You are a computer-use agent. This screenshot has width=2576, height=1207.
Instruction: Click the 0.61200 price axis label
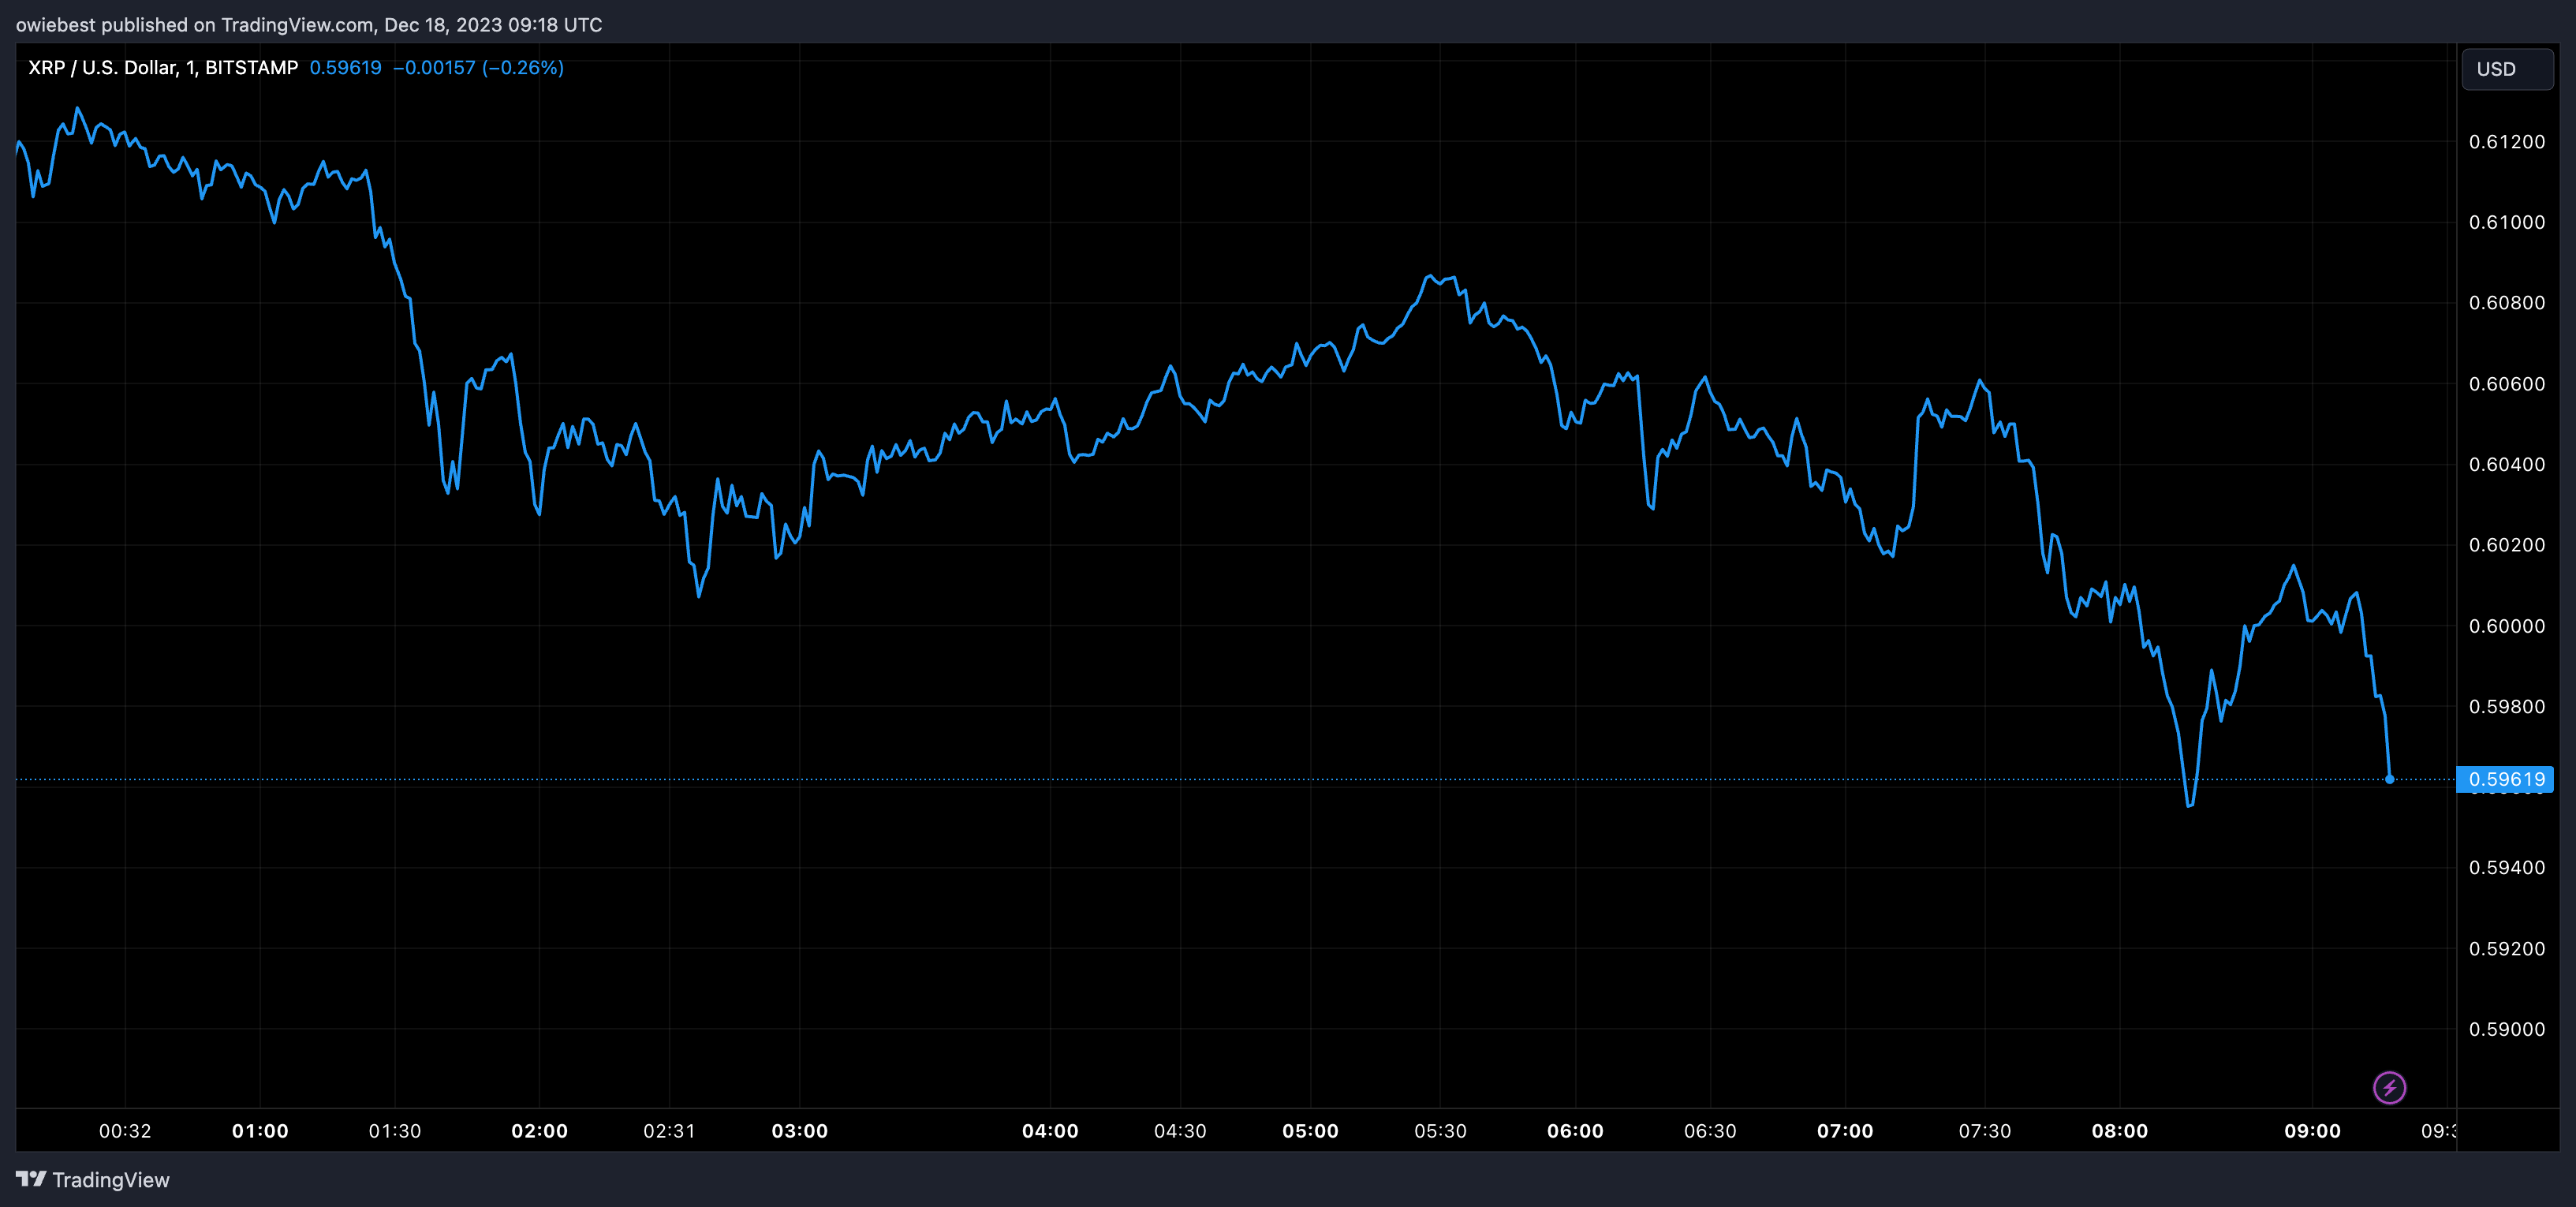coord(2507,142)
